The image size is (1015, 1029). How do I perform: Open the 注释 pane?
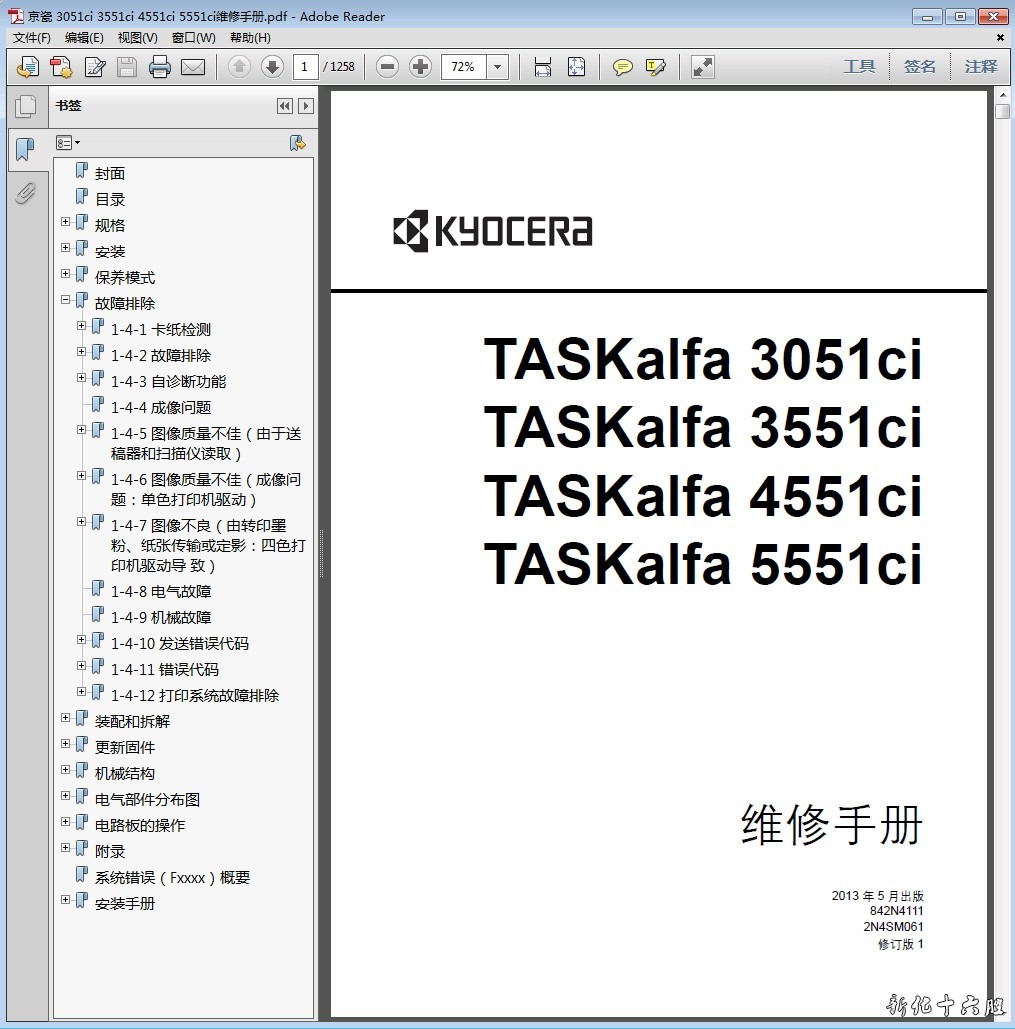click(981, 67)
